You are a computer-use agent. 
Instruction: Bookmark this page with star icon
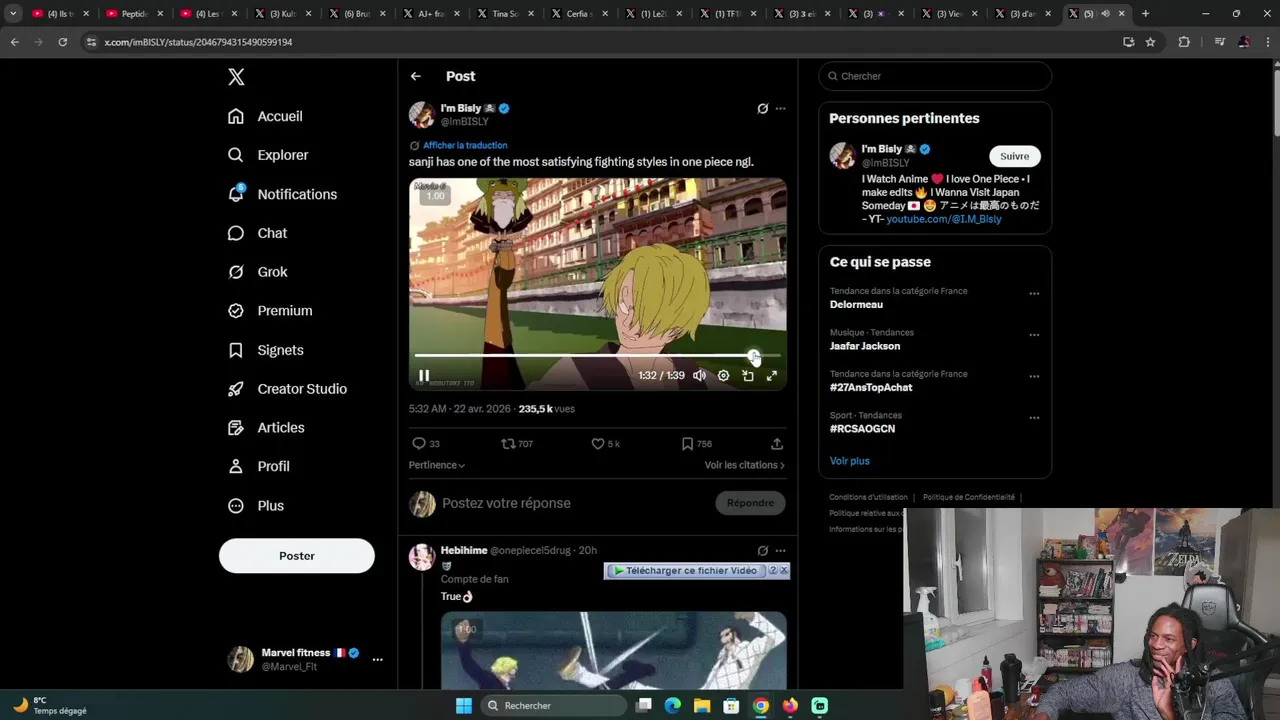click(x=1150, y=42)
